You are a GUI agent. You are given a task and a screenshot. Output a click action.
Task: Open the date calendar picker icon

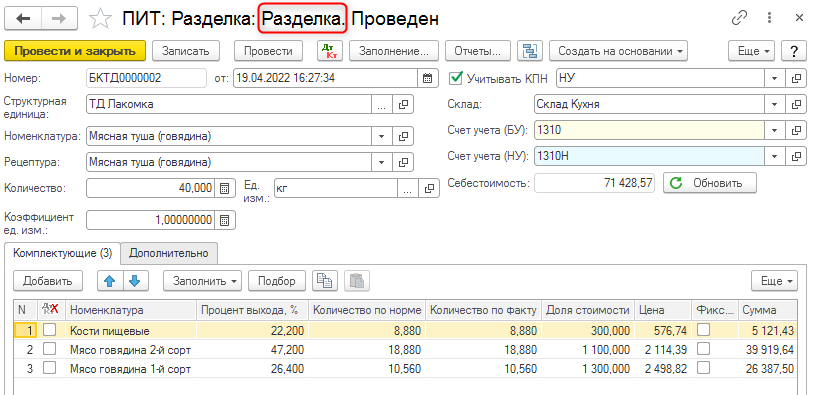click(427, 78)
